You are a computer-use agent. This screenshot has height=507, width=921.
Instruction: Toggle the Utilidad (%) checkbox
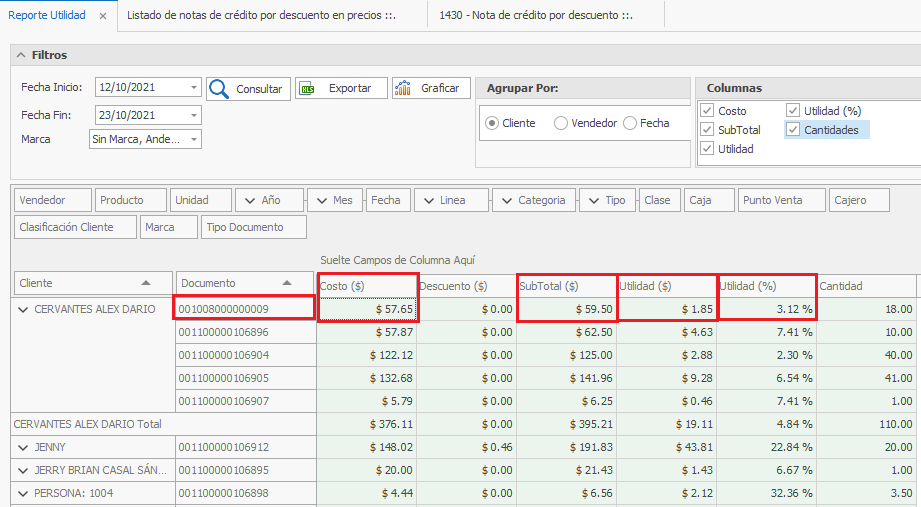(793, 111)
